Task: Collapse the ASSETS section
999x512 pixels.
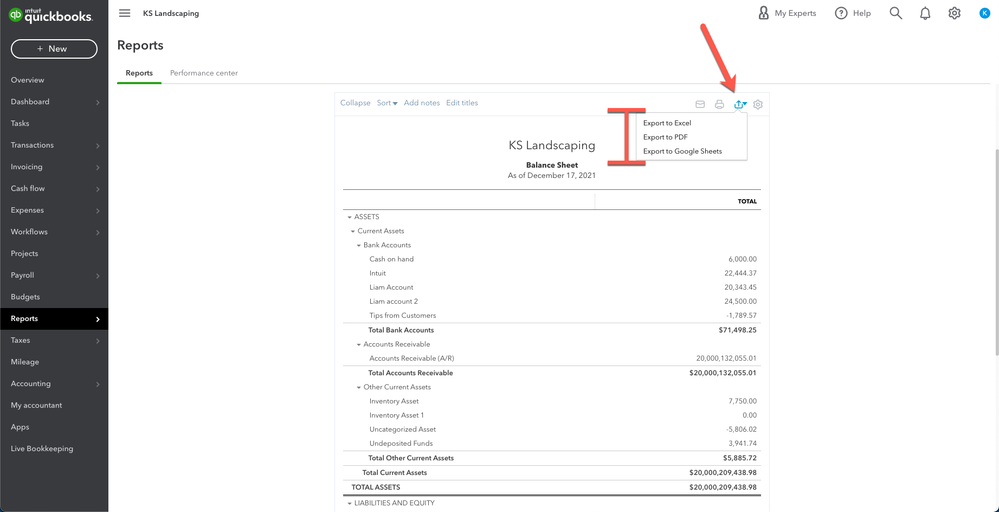Action: click(x=350, y=217)
